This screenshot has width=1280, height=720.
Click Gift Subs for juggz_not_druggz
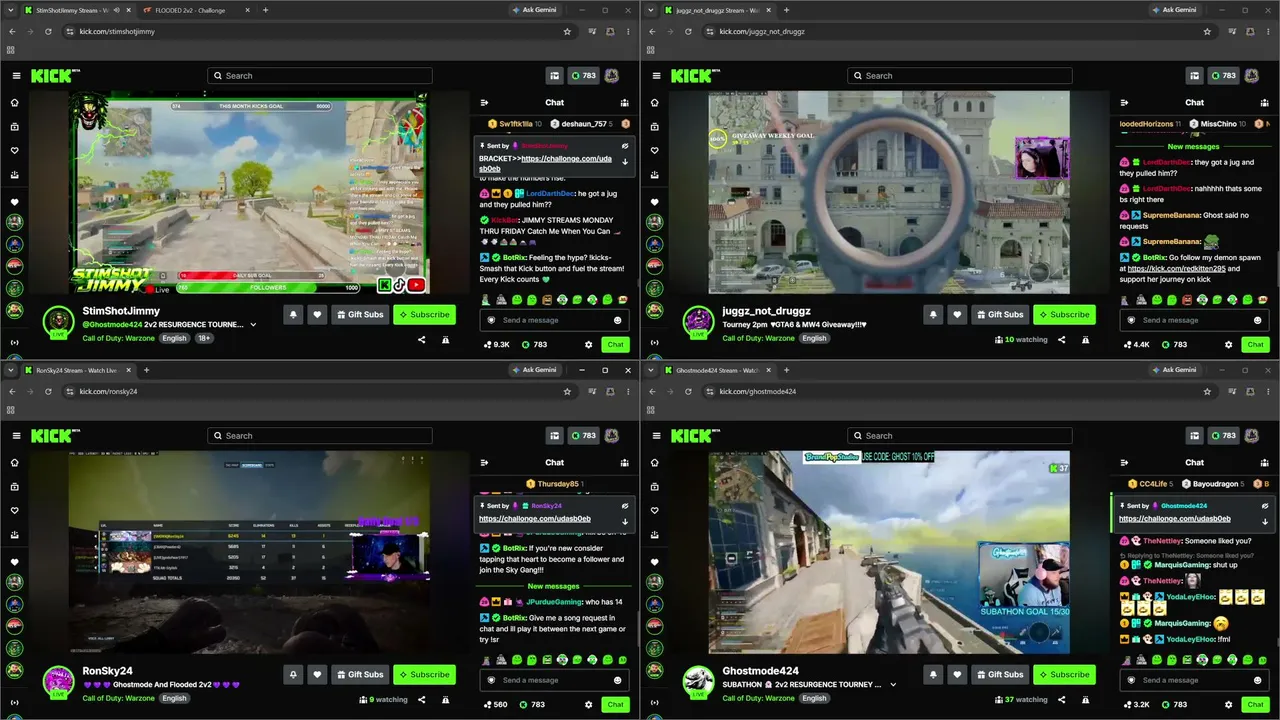1000,314
